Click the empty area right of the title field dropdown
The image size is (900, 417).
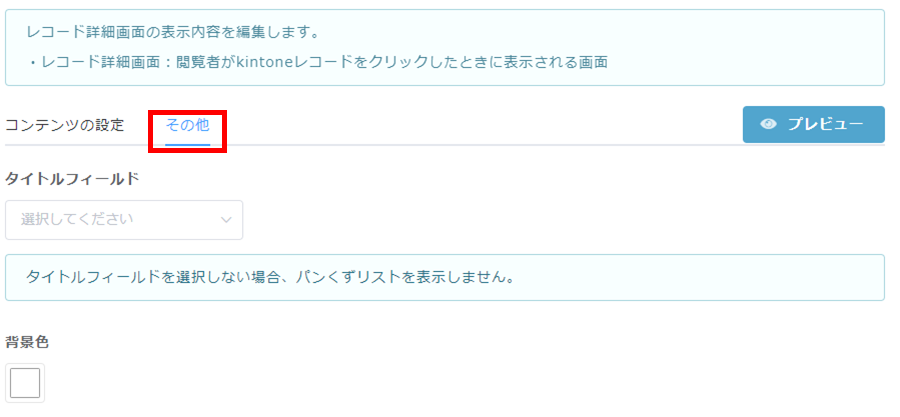[564, 220]
